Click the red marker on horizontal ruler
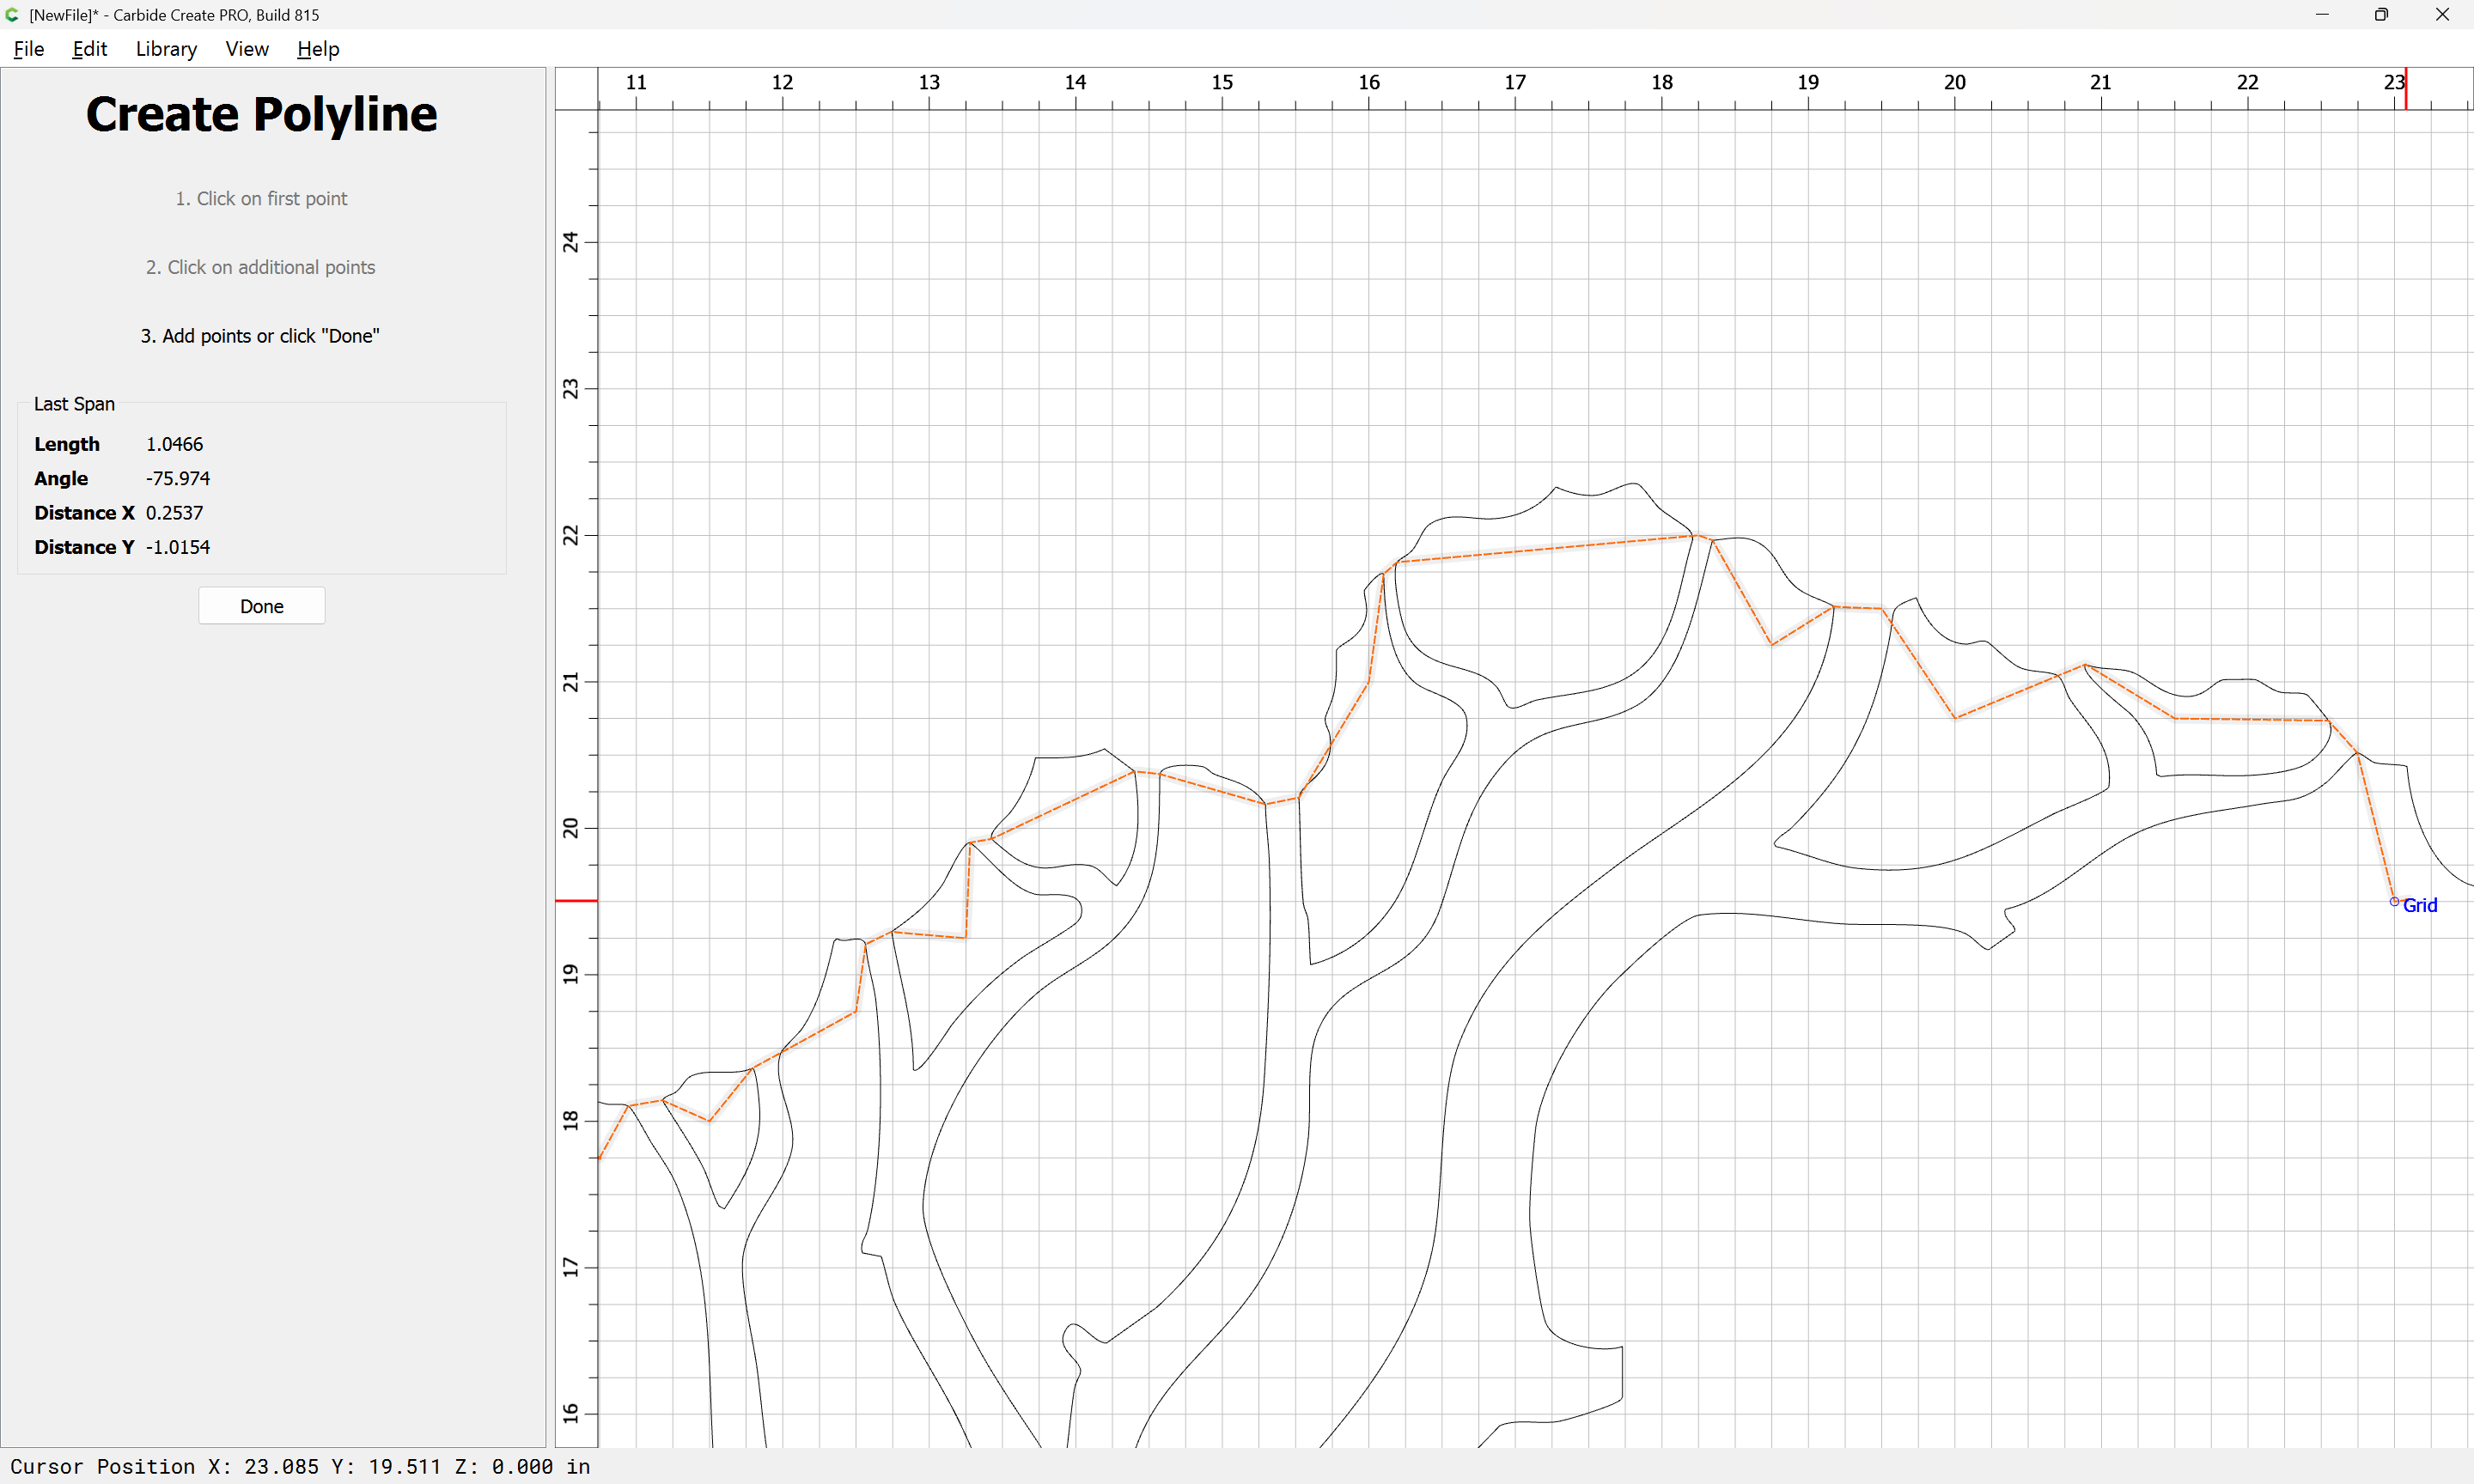Viewport: 2474px width, 1484px height. [x=2406, y=89]
